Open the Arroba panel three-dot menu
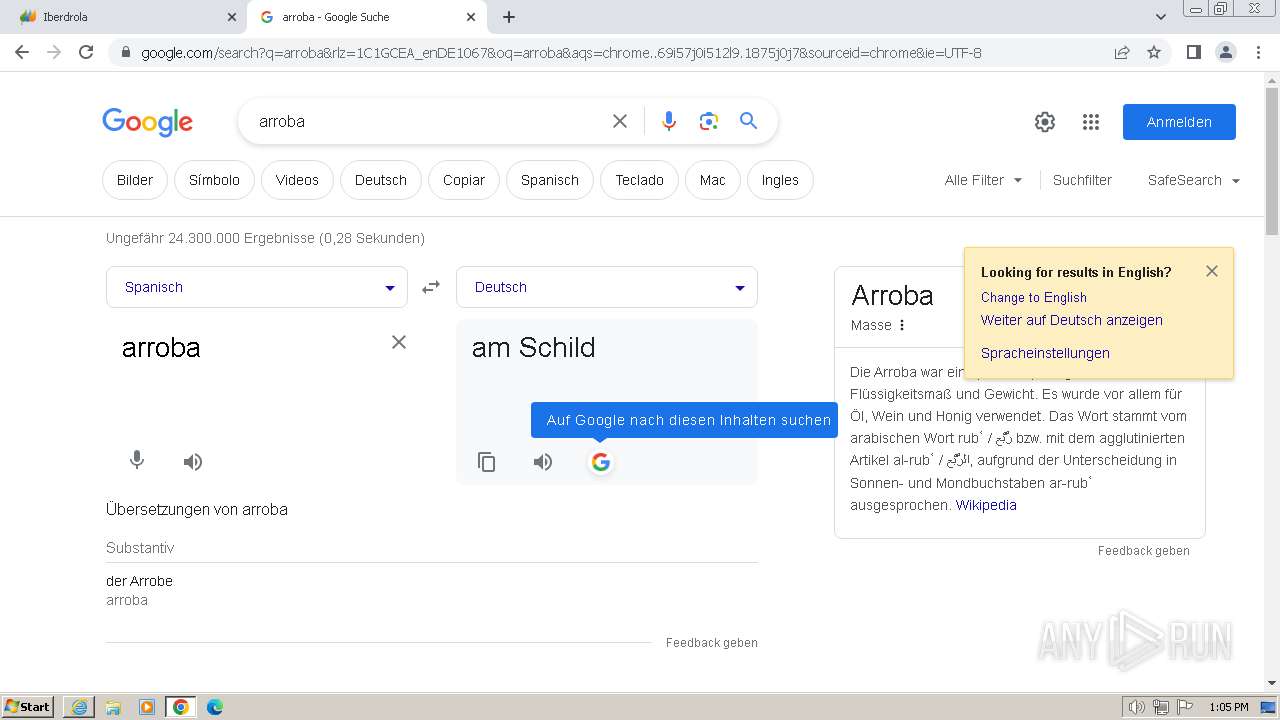The width and height of the screenshot is (1280, 720). 902,325
